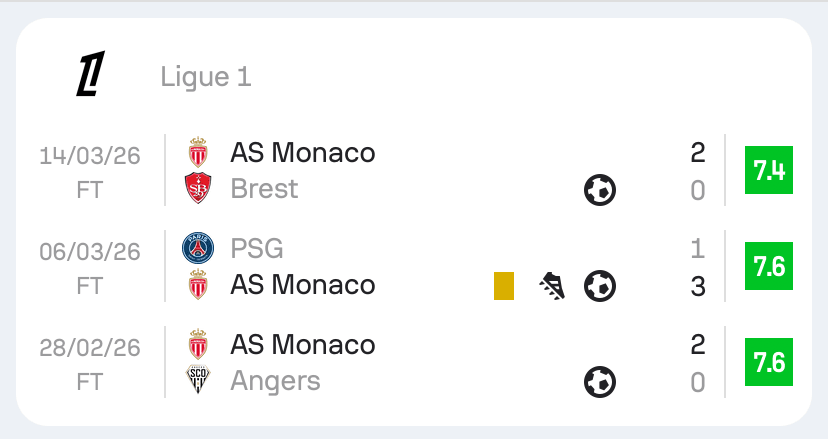Open the 7.6 rating for Angers match

point(769,363)
